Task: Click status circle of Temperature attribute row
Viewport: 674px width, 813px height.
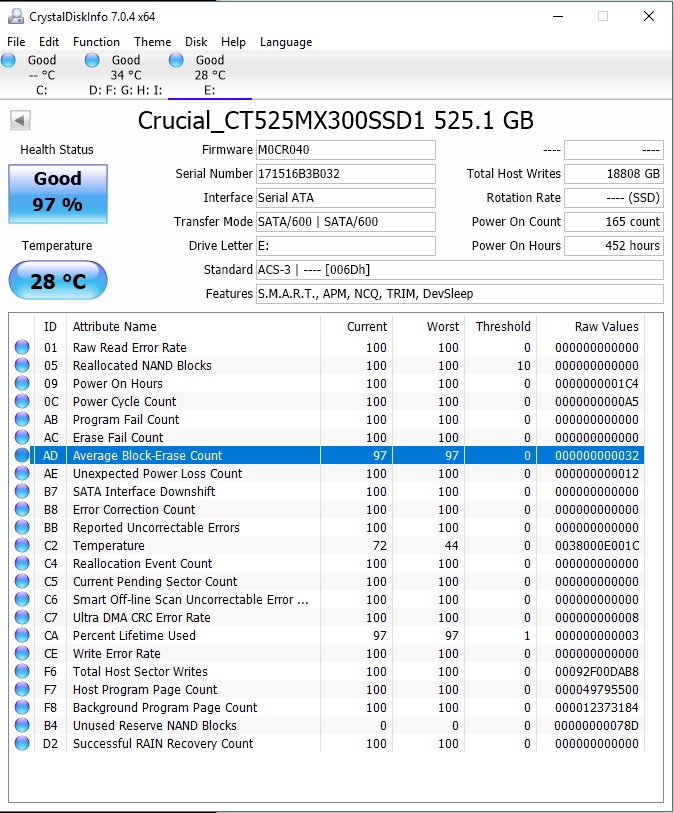Action: pos(22,545)
